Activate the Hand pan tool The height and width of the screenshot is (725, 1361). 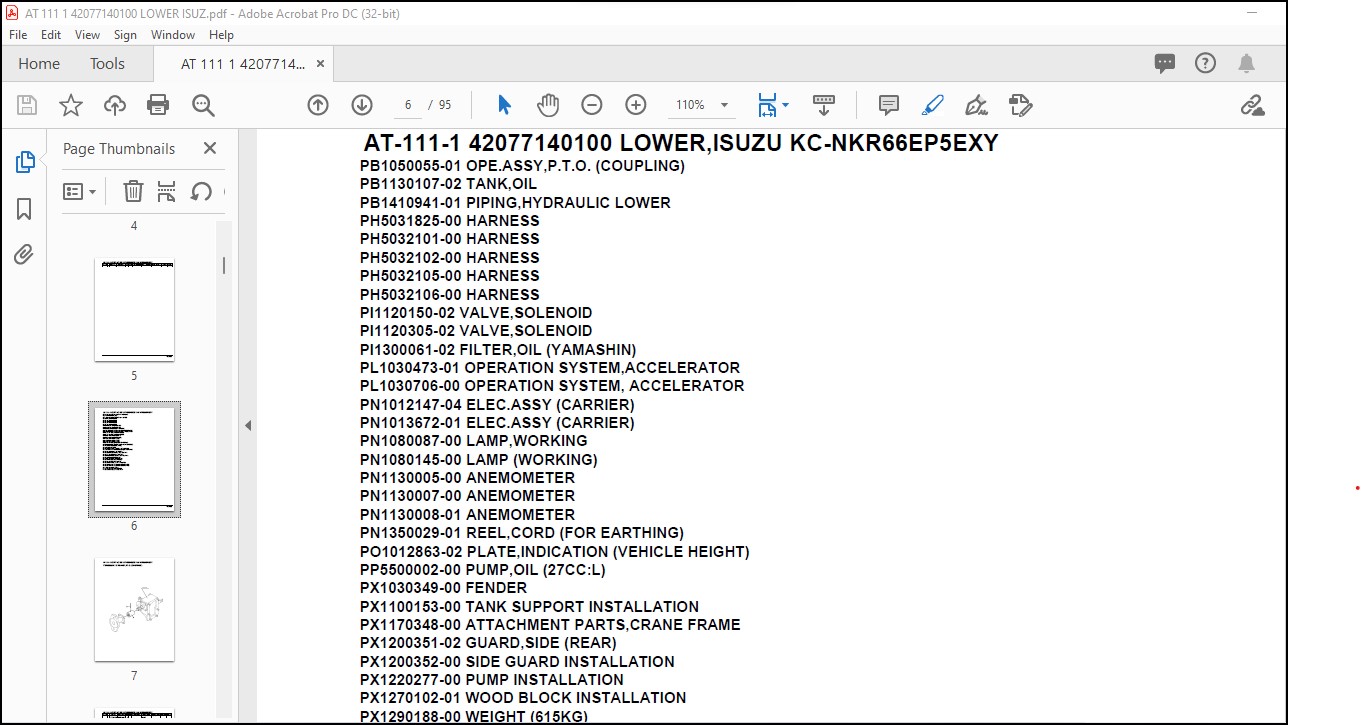point(548,105)
